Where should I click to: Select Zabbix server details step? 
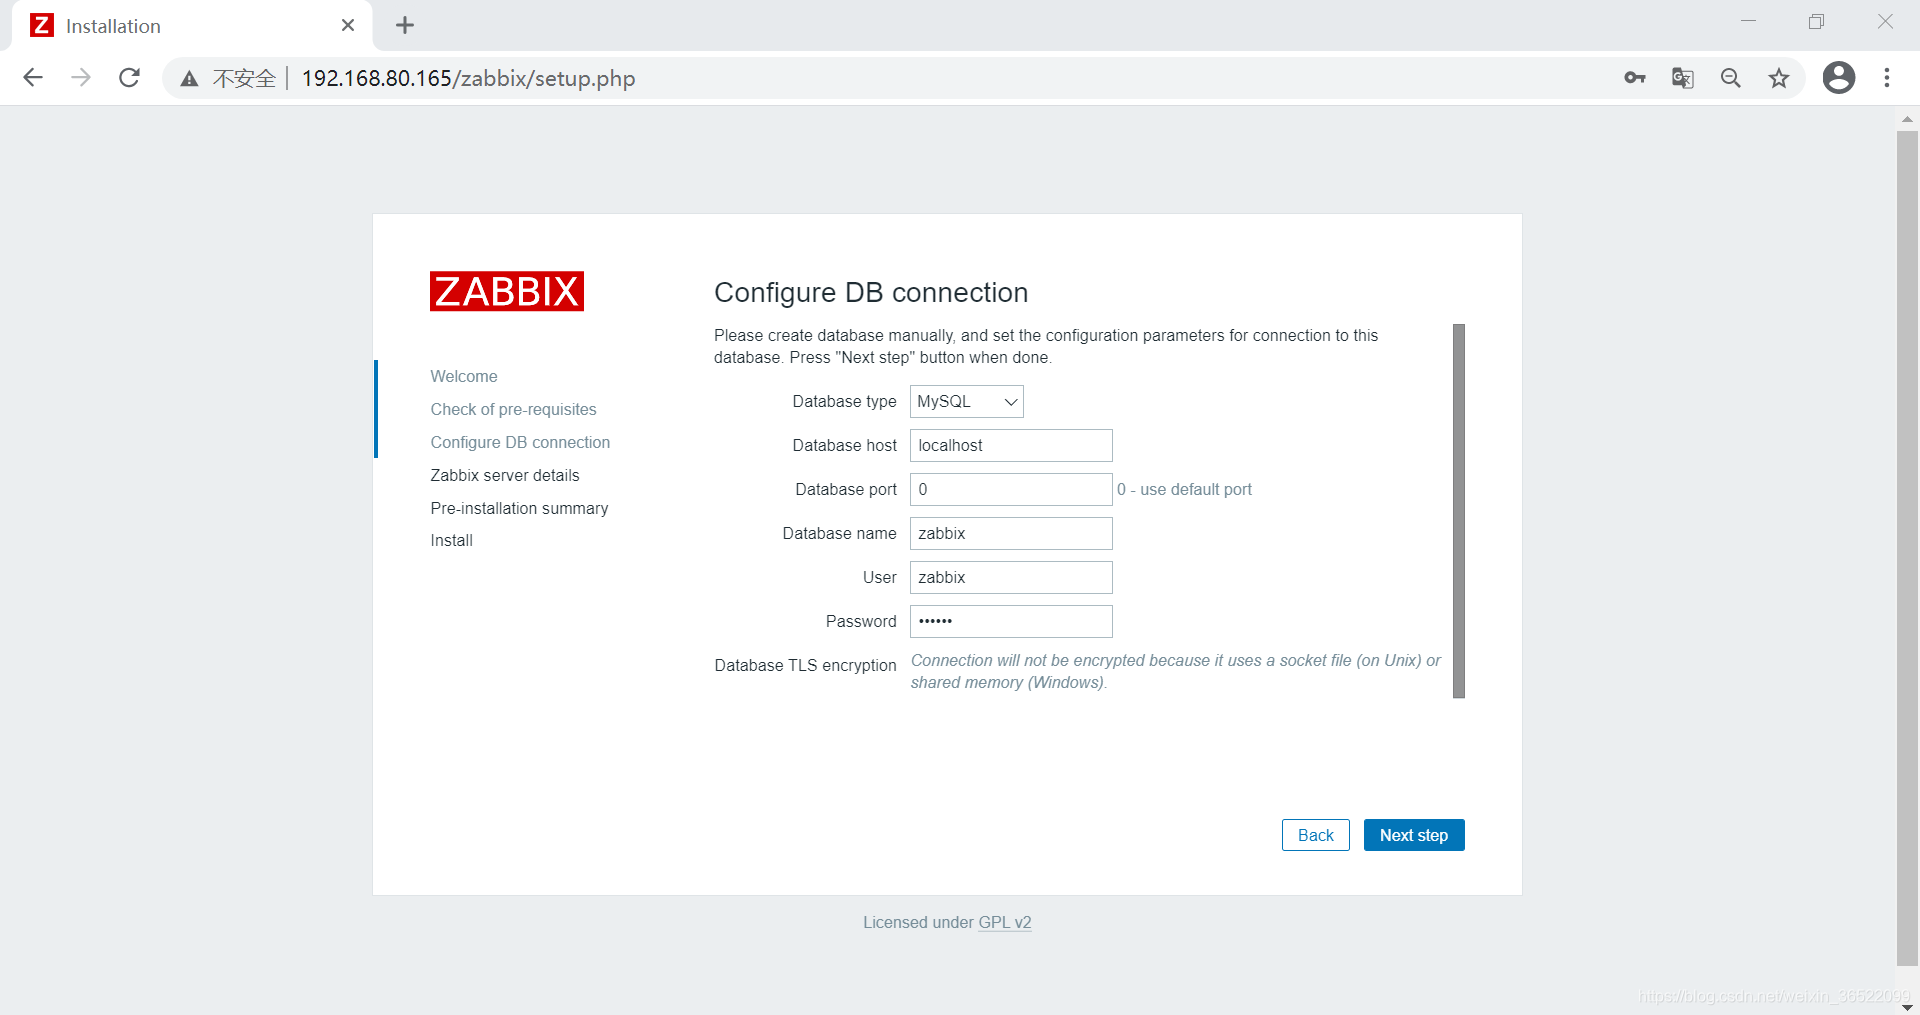[505, 475]
